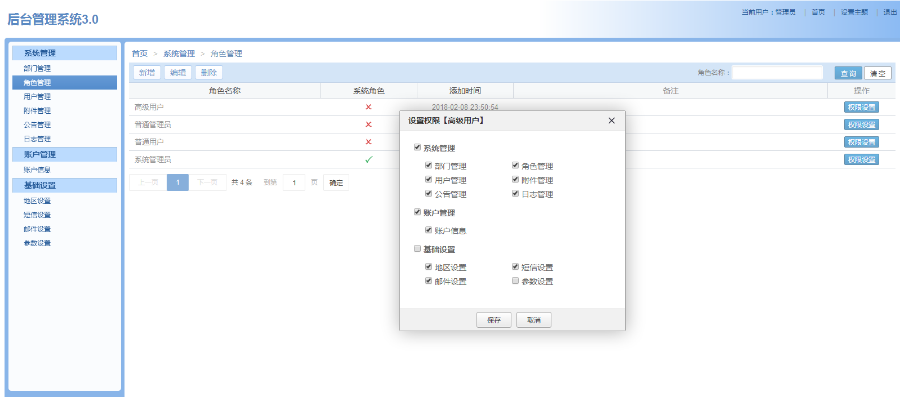
Task: Click the 清空 button
Action: [878, 73]
